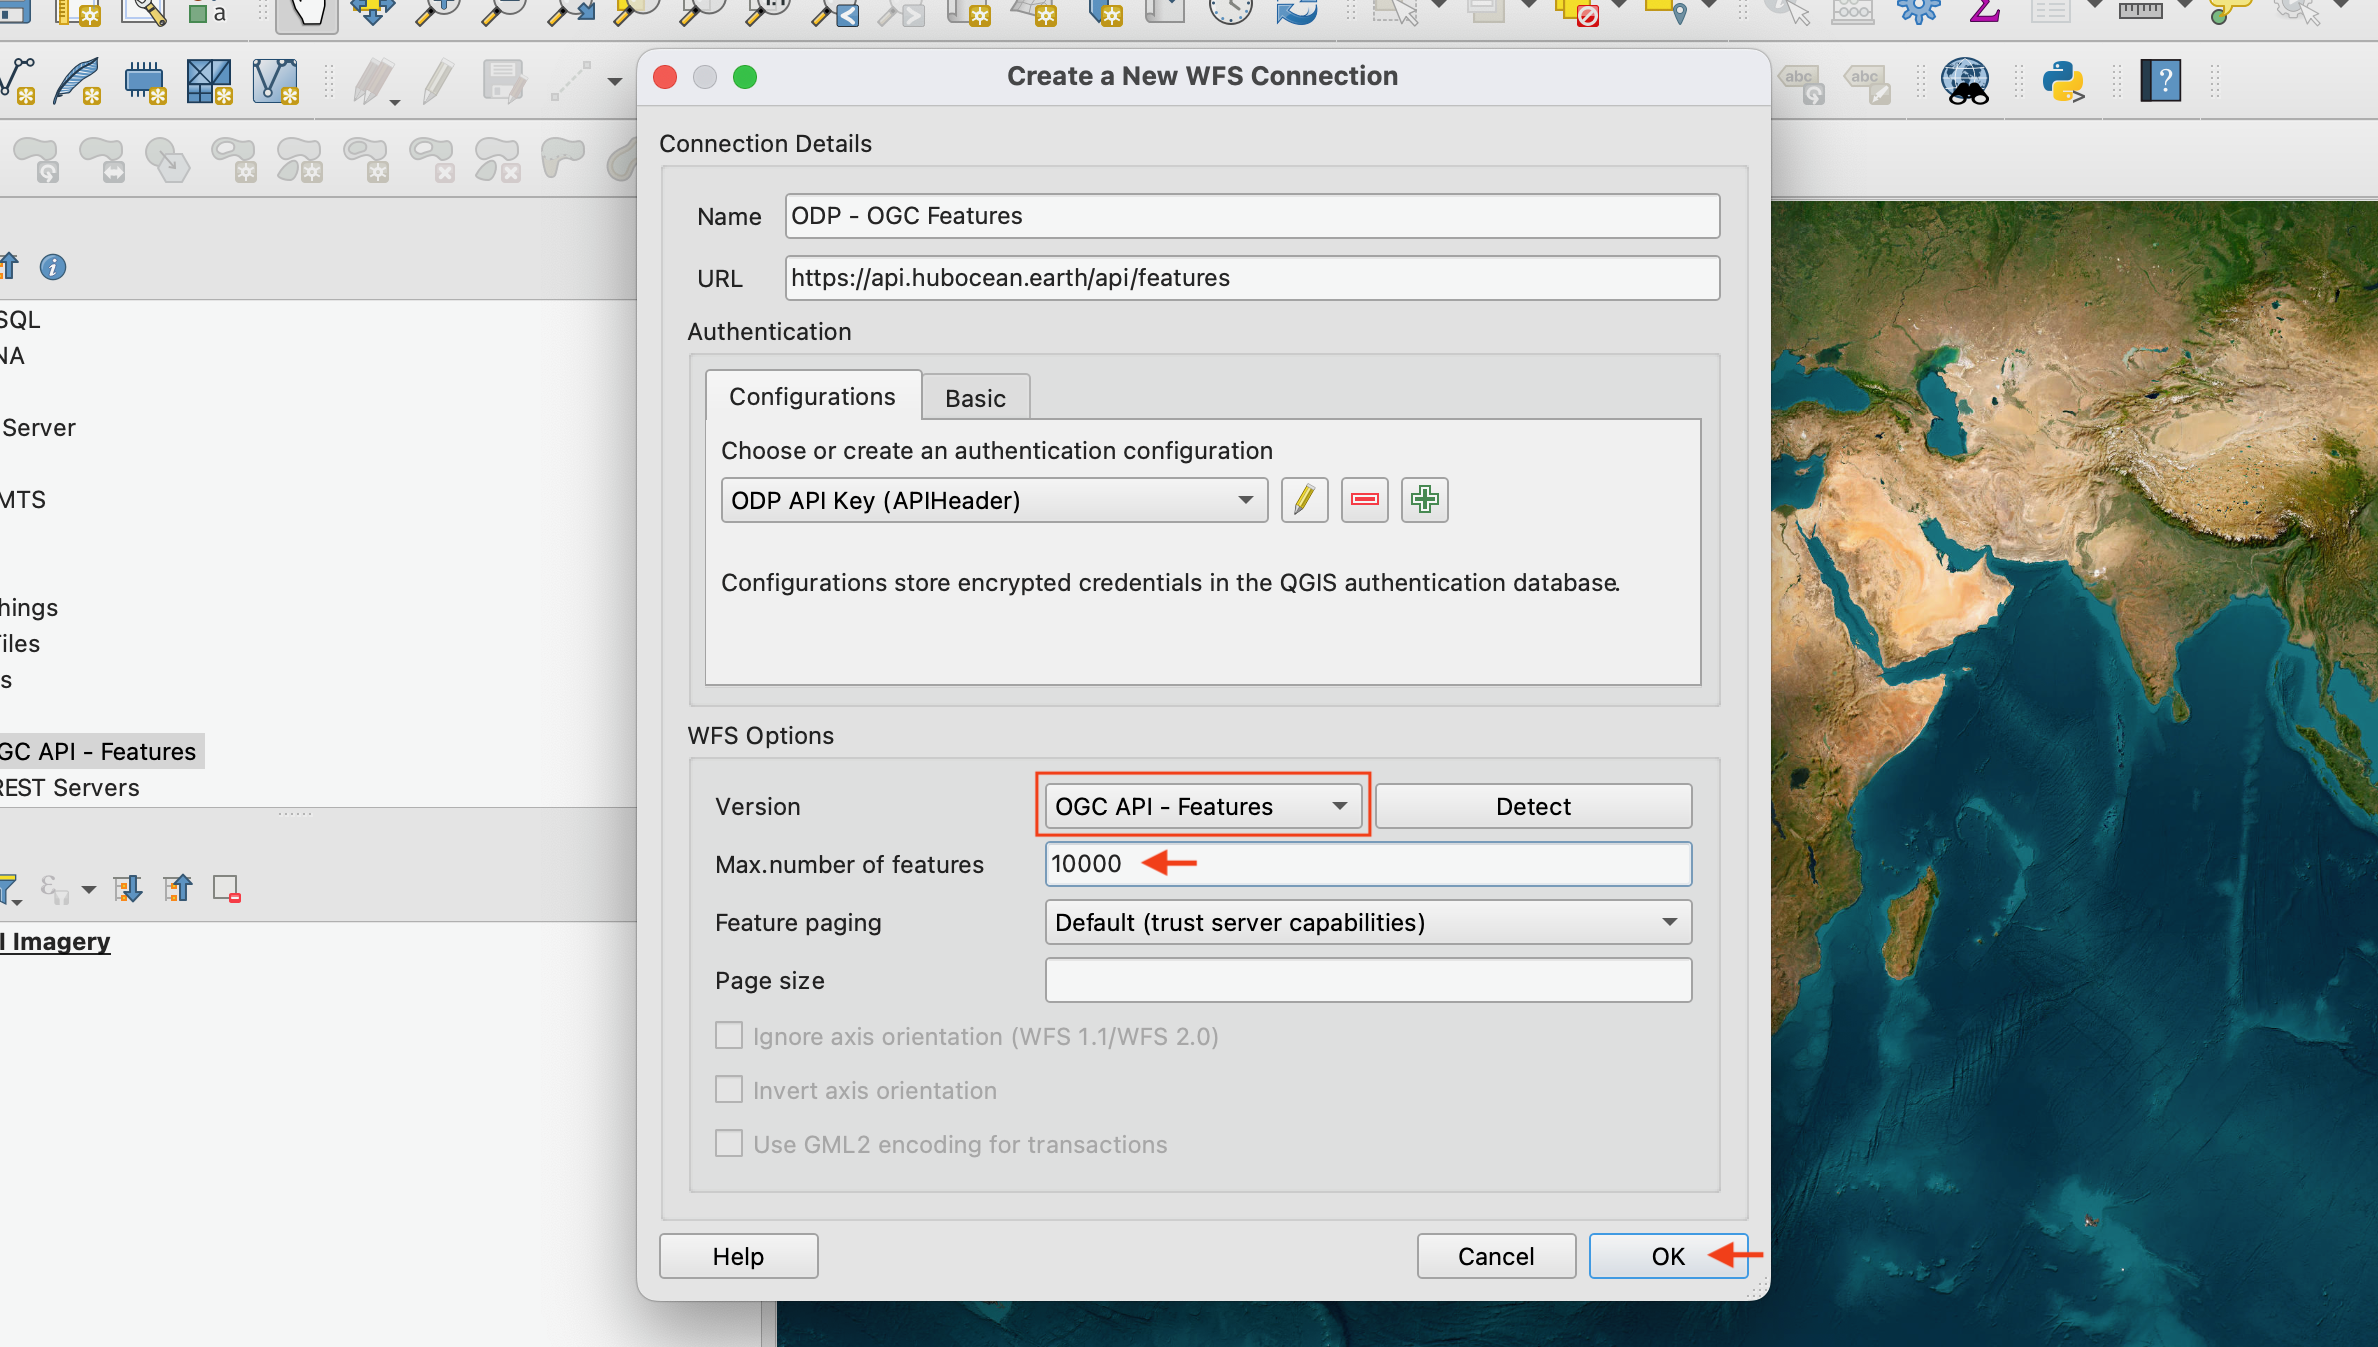Create a new GeoPackage layer

point(144,82)
